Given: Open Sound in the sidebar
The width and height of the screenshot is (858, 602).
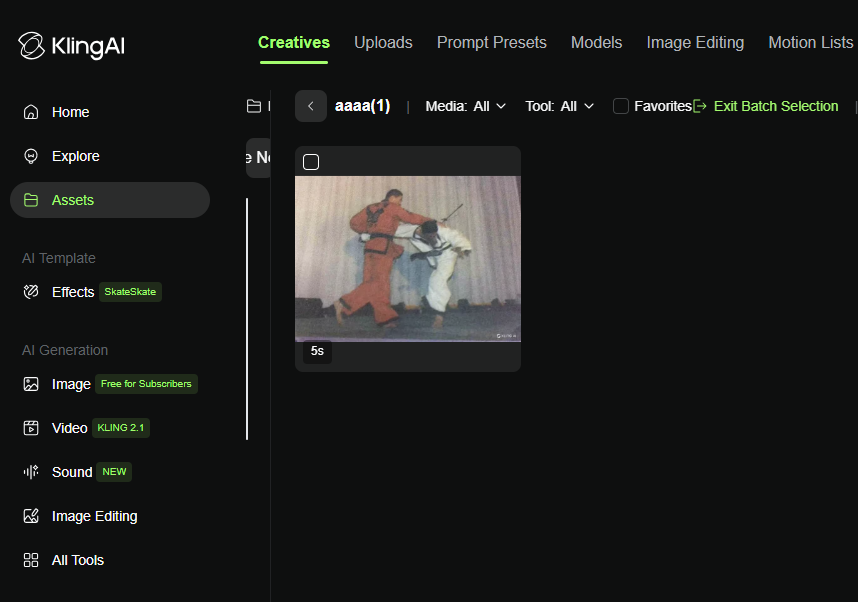Looking at the screenshot, I should click(x=72, y=472).
